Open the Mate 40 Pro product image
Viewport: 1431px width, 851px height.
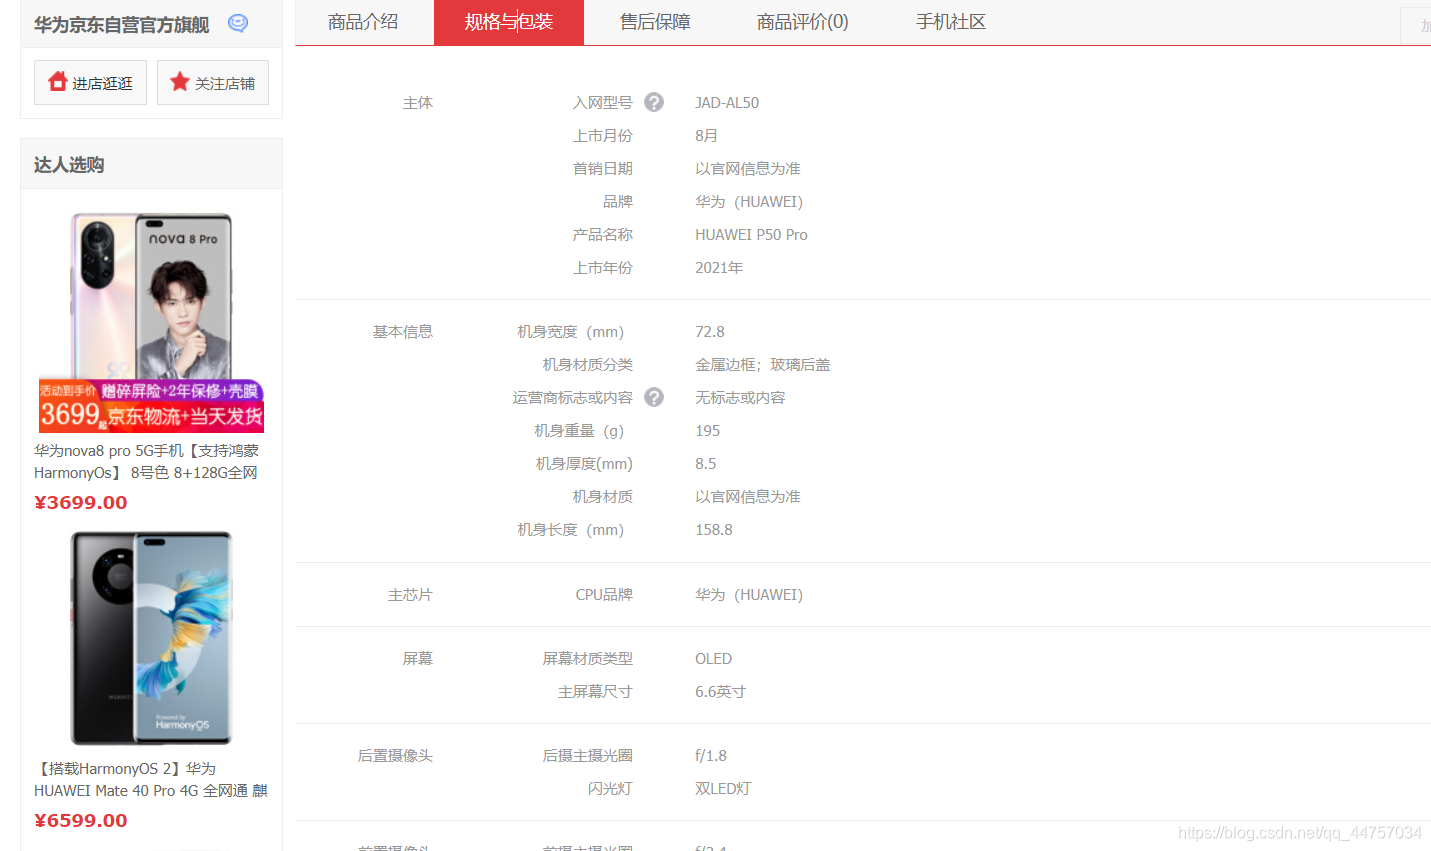pyautogui.click(x=151, y=638)
